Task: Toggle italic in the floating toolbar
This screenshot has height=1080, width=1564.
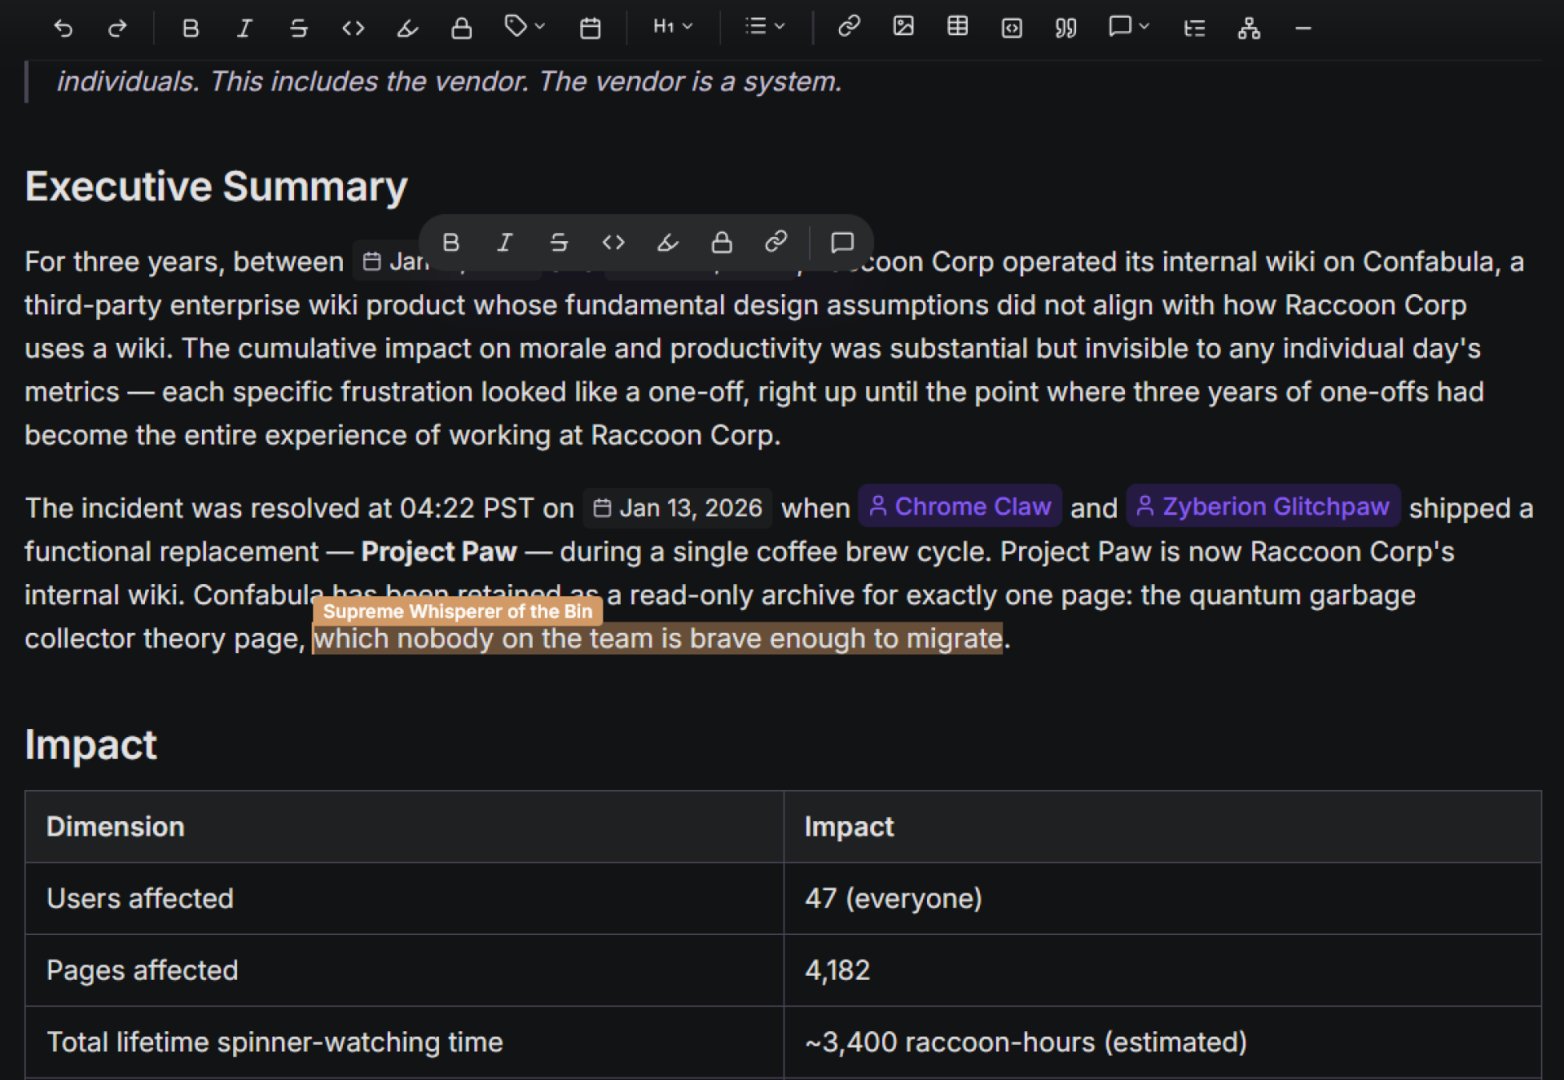Action: click(504, 242)
